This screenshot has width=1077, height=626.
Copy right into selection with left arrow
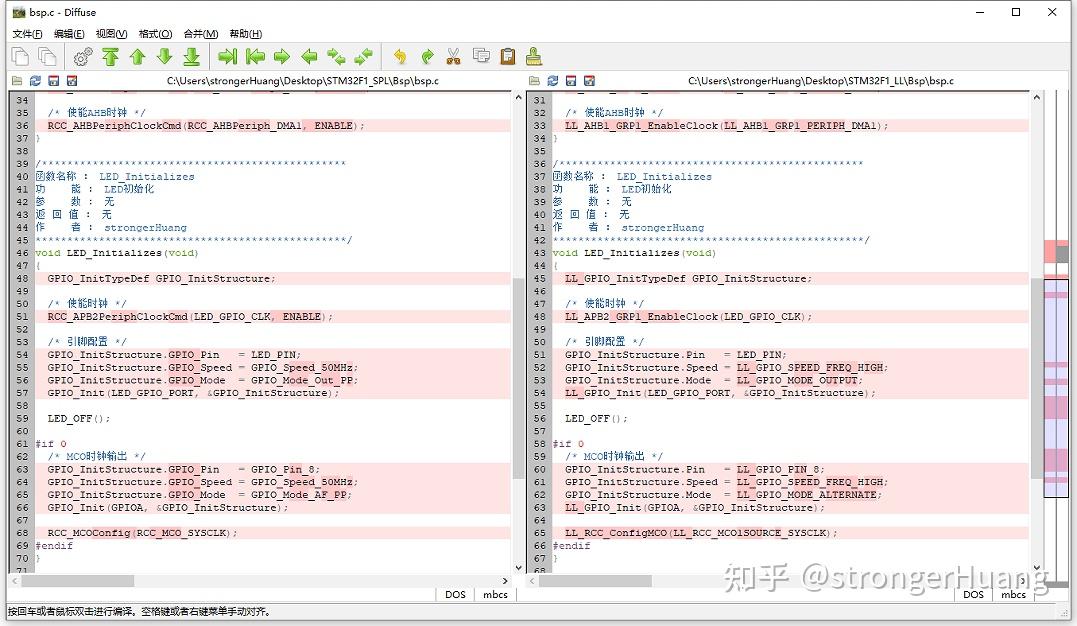pyautogui.click(x=309, y=56)
